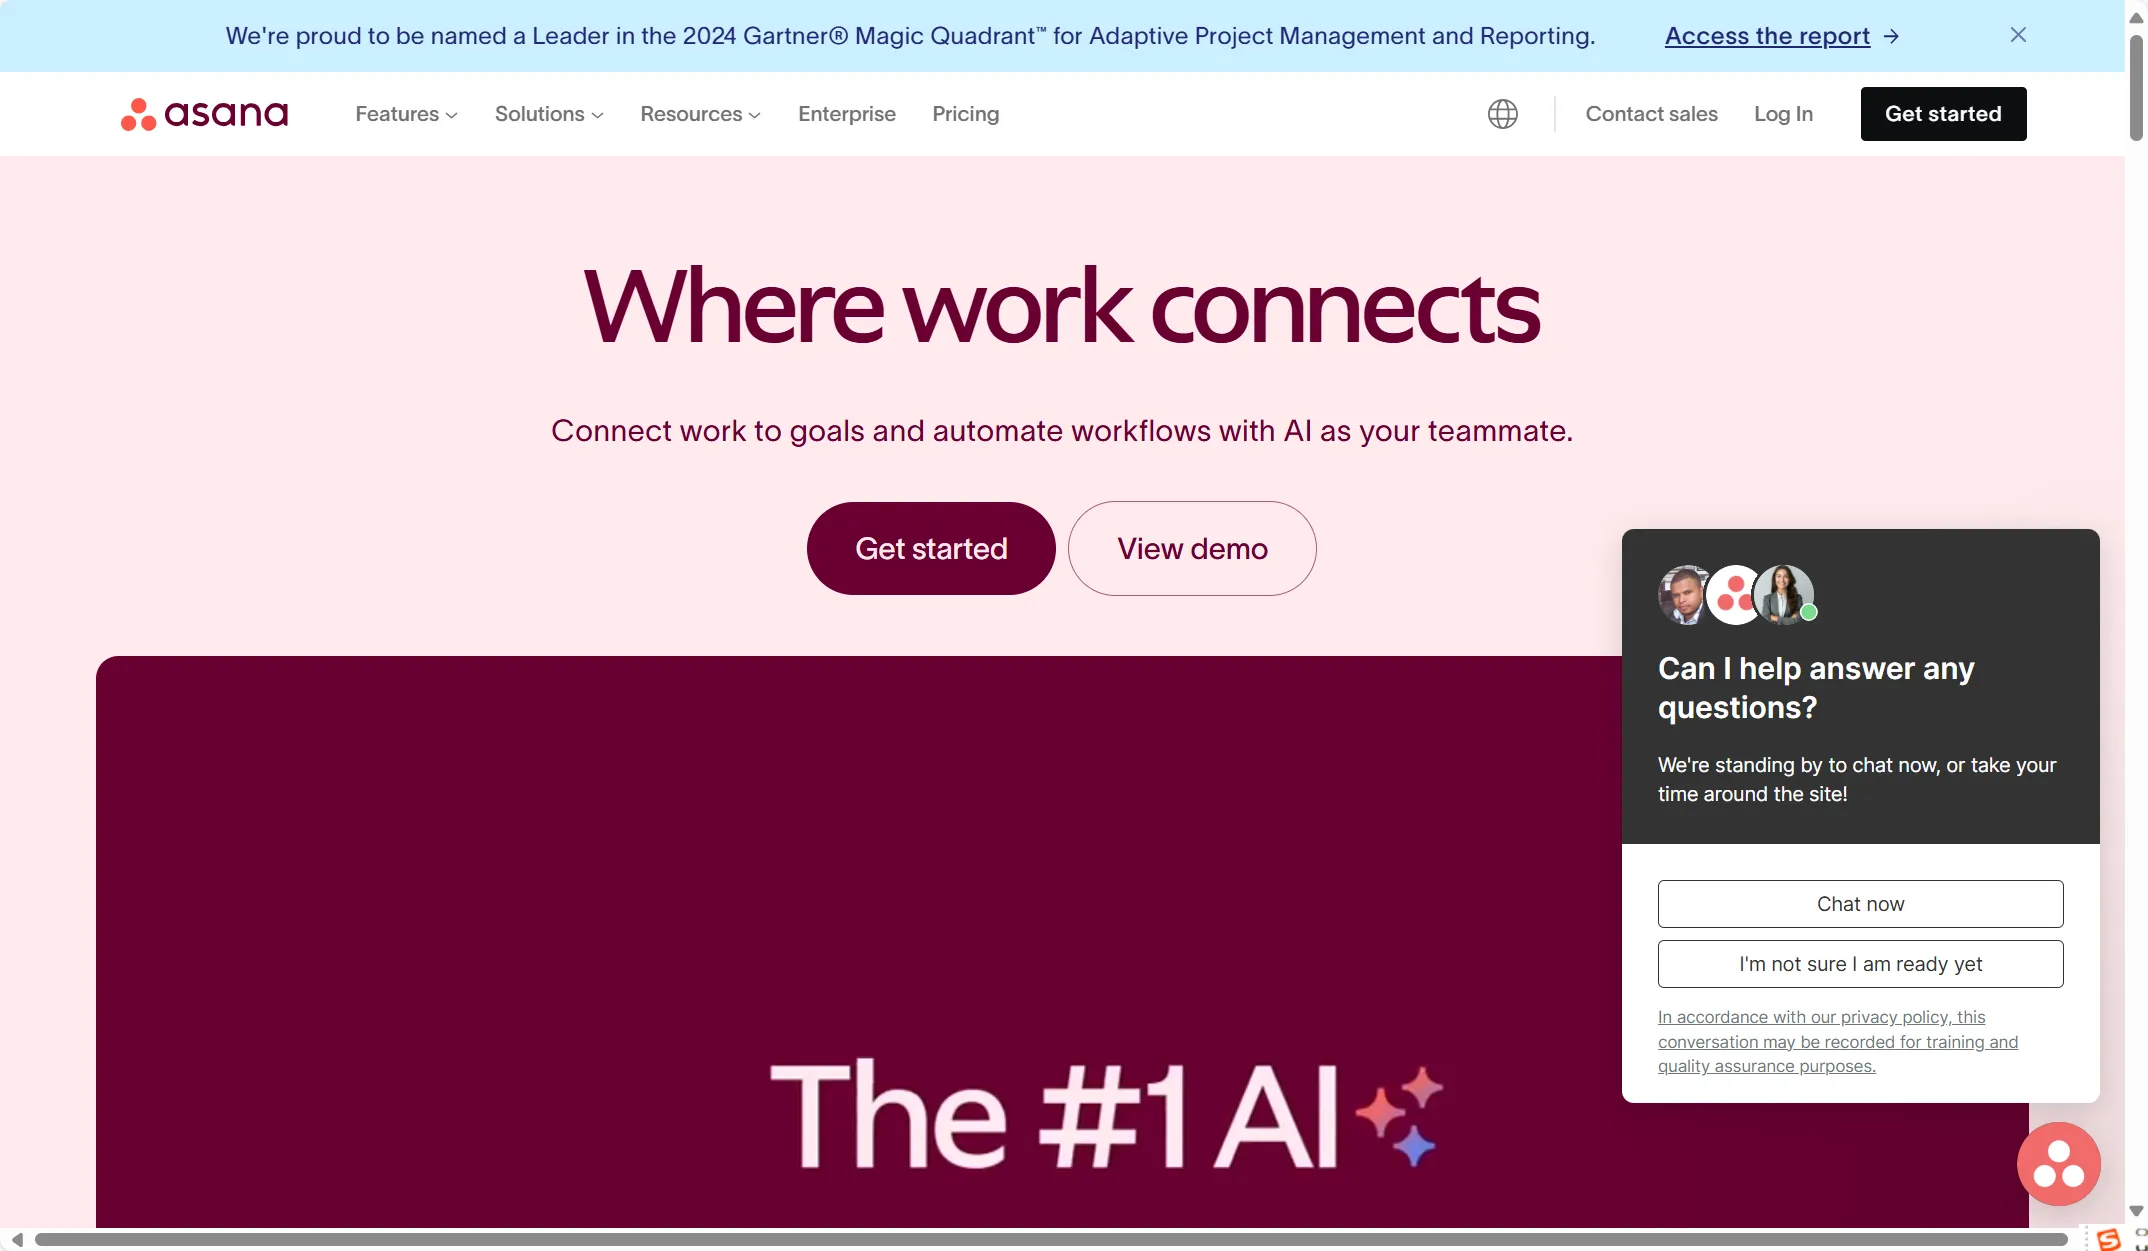Expand the Resources navigation dropdown
Image resolution: width=2148 pixels, height=1251 pixels.
(700, 113)
